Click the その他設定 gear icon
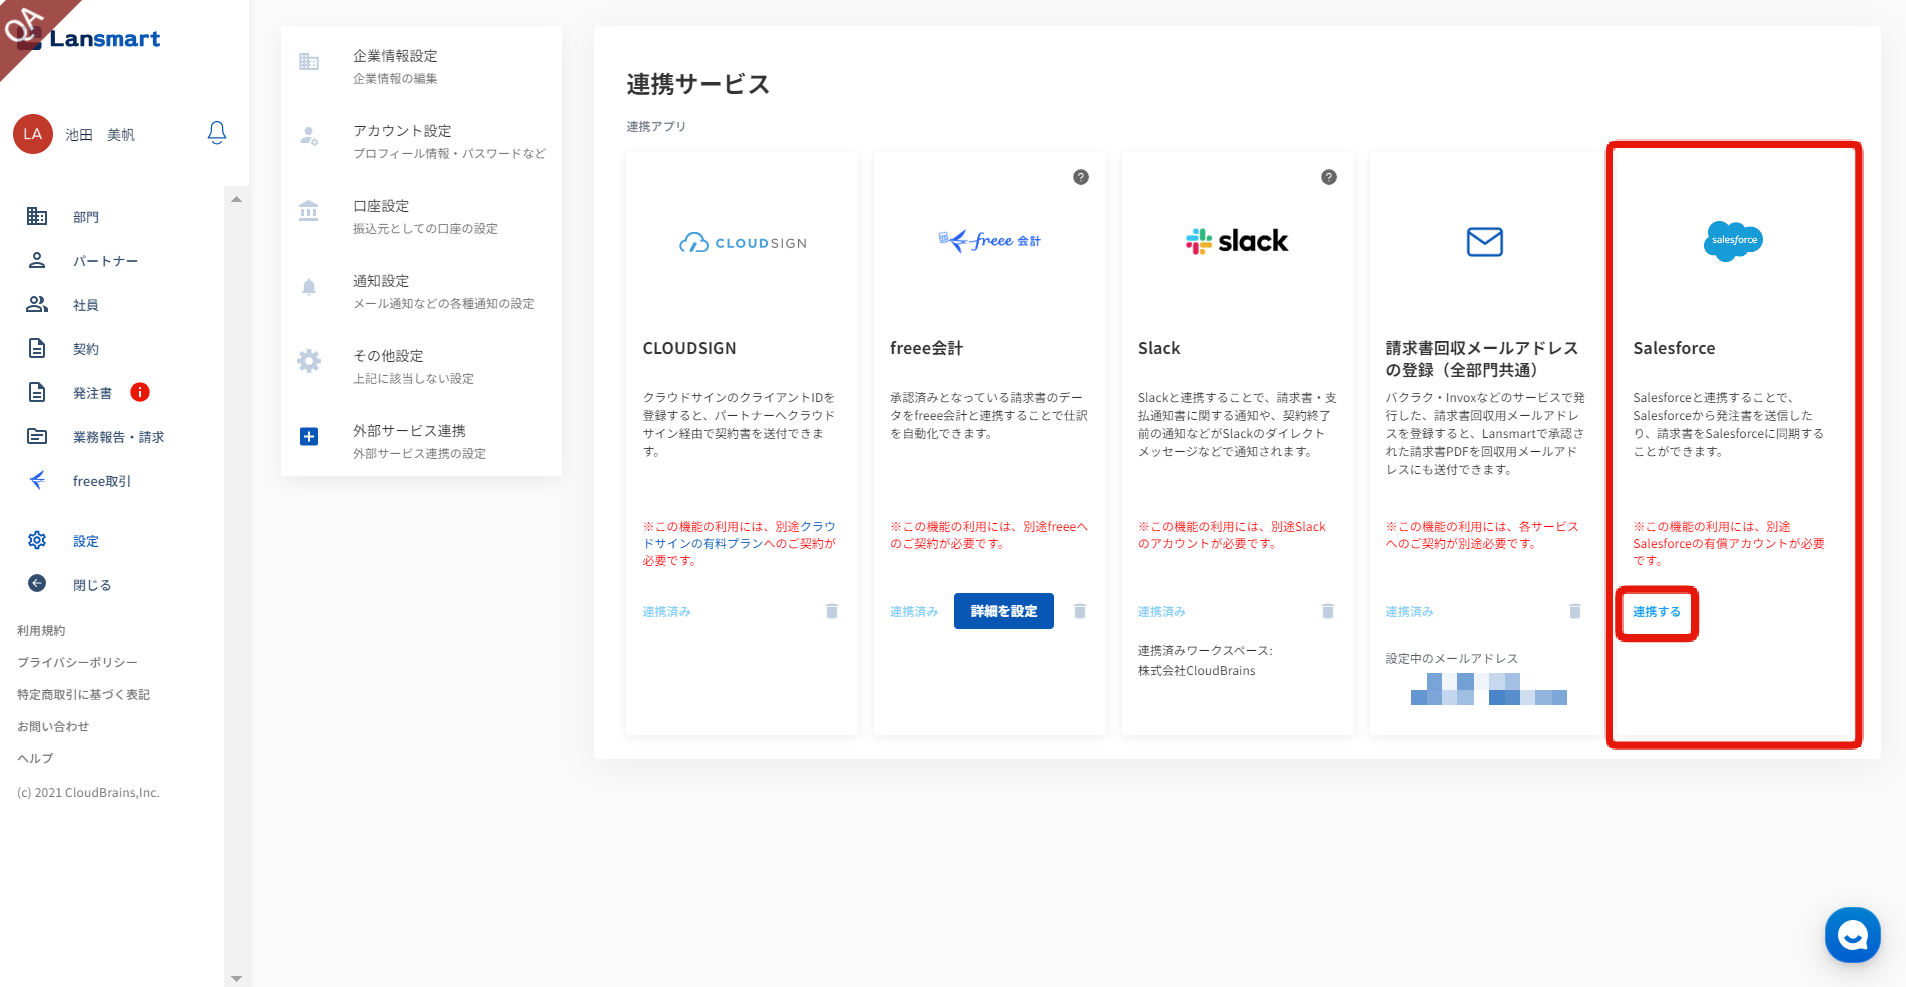The width and height of the screenshot is (1906, 987). coord(309,361)
